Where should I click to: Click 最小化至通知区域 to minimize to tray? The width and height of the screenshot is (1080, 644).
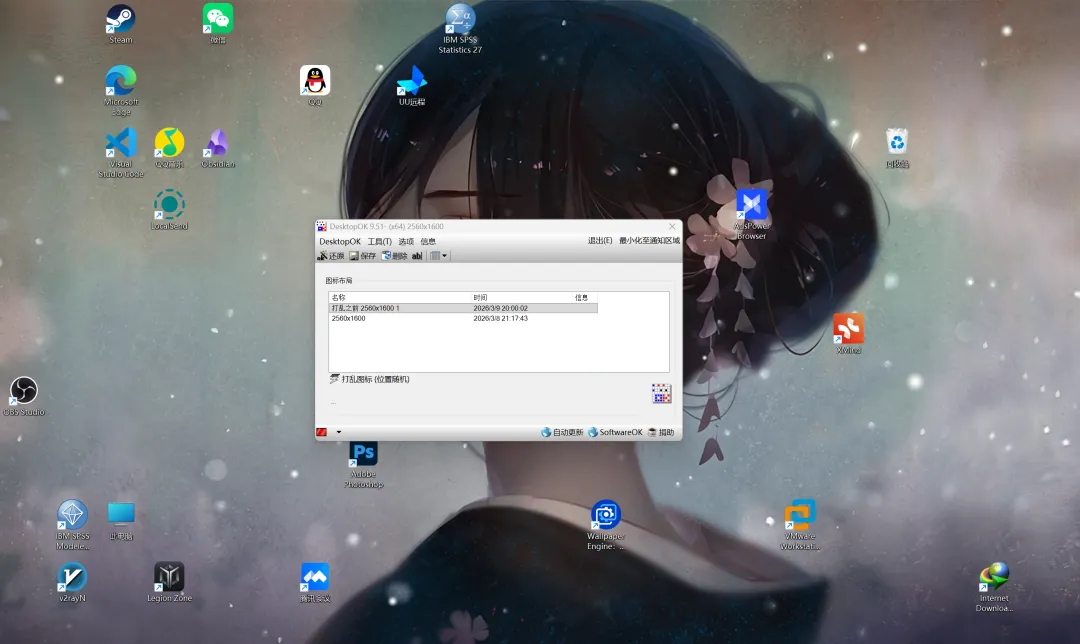(x=649, y=240)
